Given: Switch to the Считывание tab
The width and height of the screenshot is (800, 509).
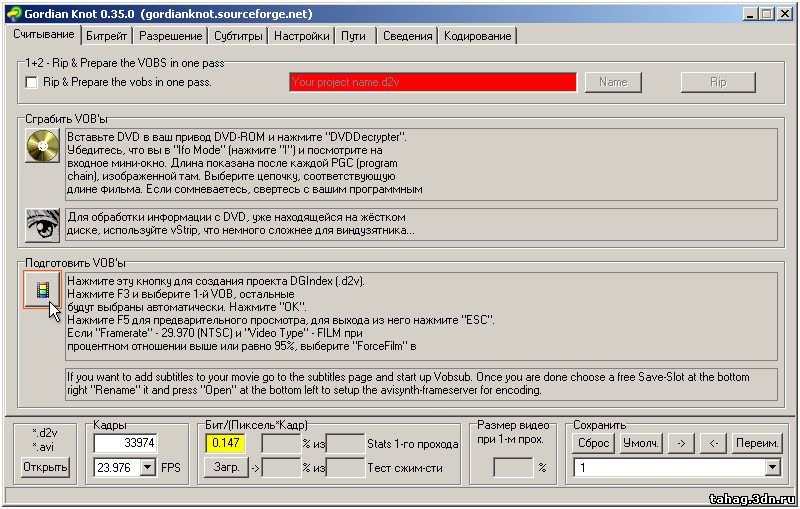Looking at the screenshot, I should pyautogui.click(x=44, y=34).
